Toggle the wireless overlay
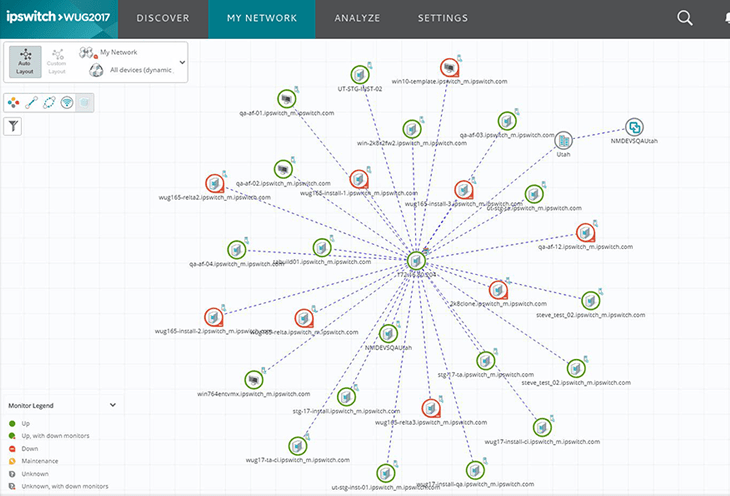Screen dimensions: 730x496 click(67, 102)
